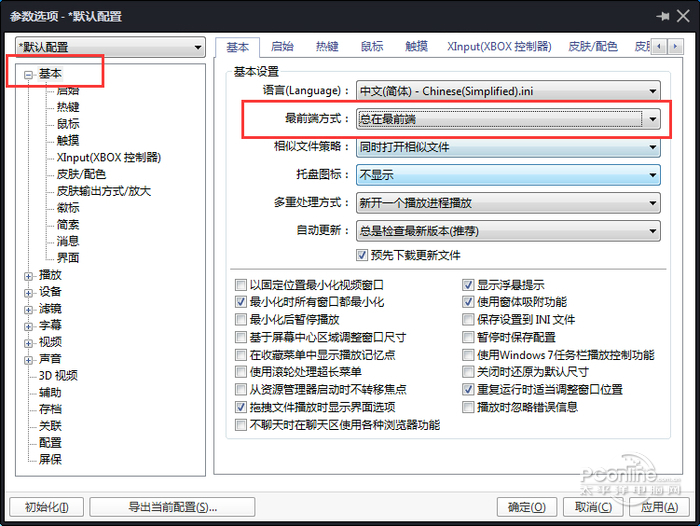The width and height of the screenshot is (700, 526).
Task: Open the *默认配置 profile dropdown
Action: point(110,47)
